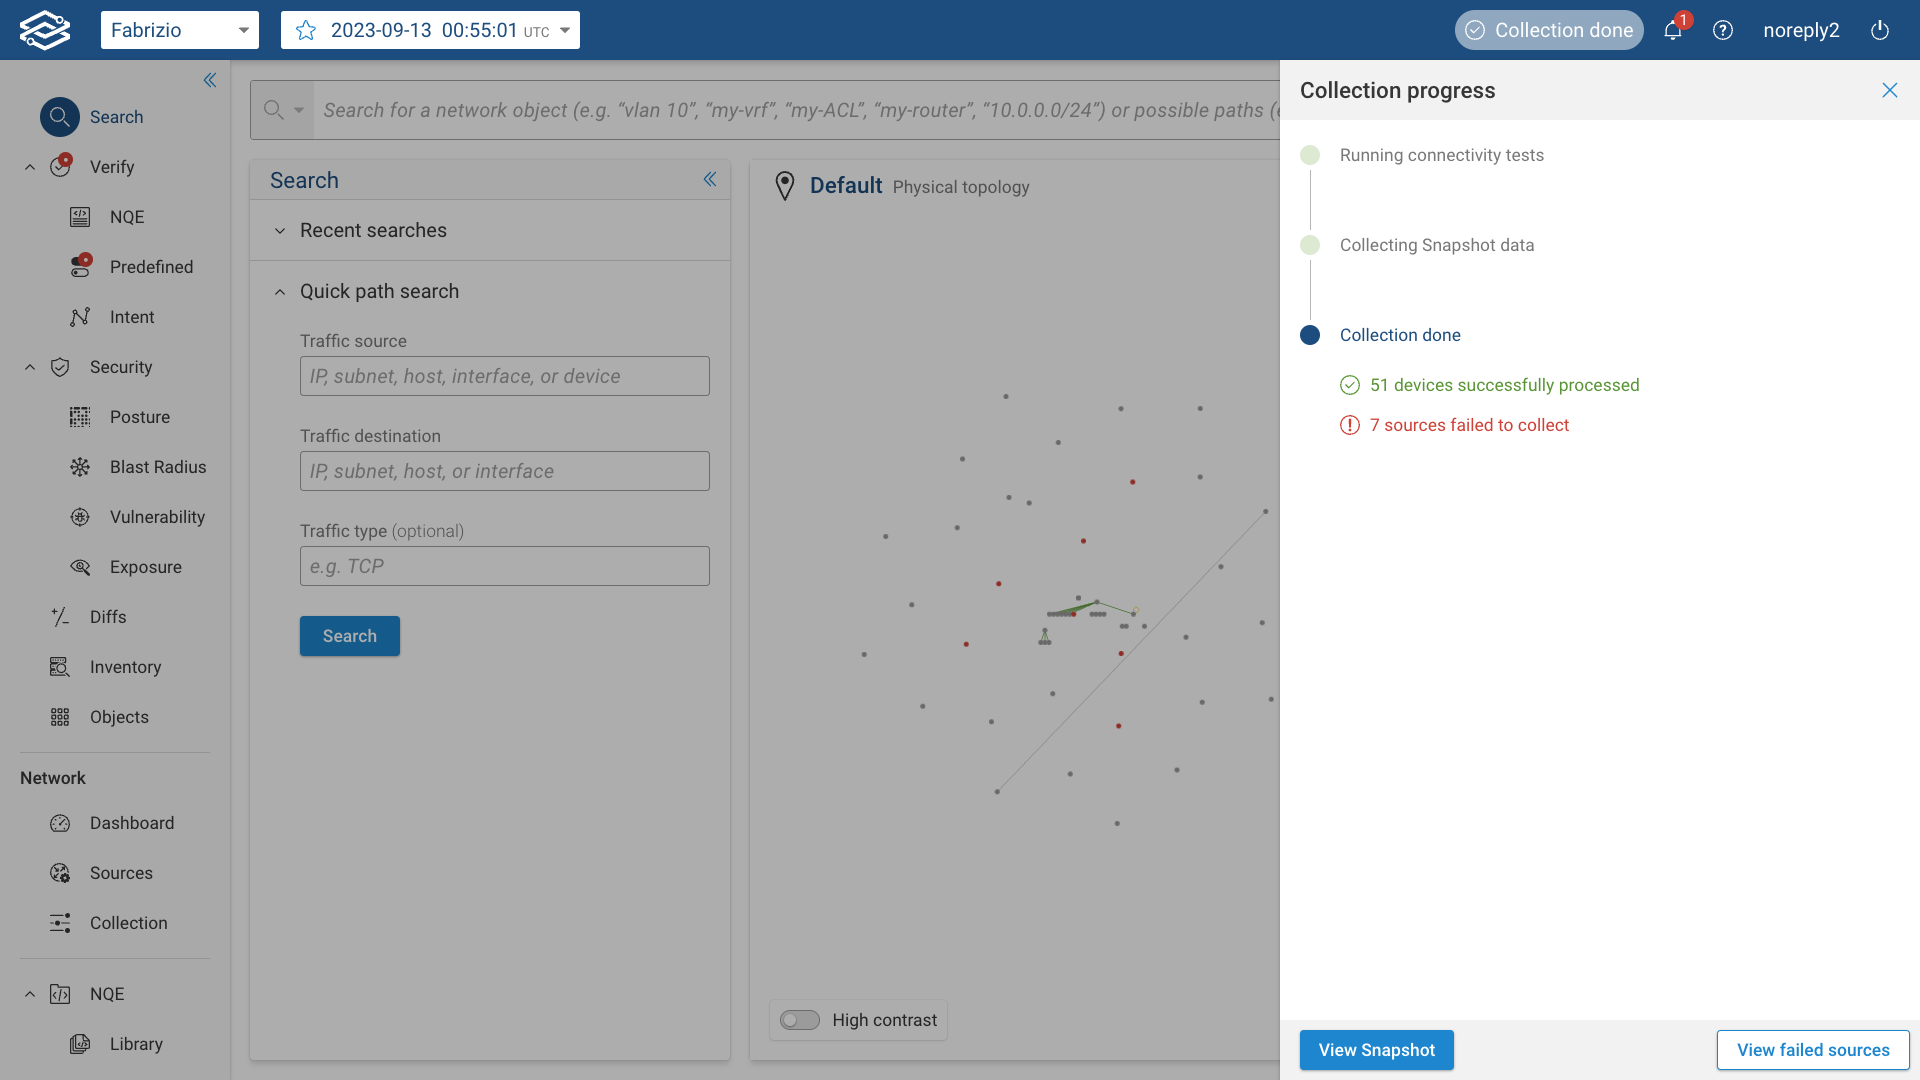This screenshot has height=1080, width=1920.
Task: Close the Collection progress panel
Action: [x=1889, y=90]
